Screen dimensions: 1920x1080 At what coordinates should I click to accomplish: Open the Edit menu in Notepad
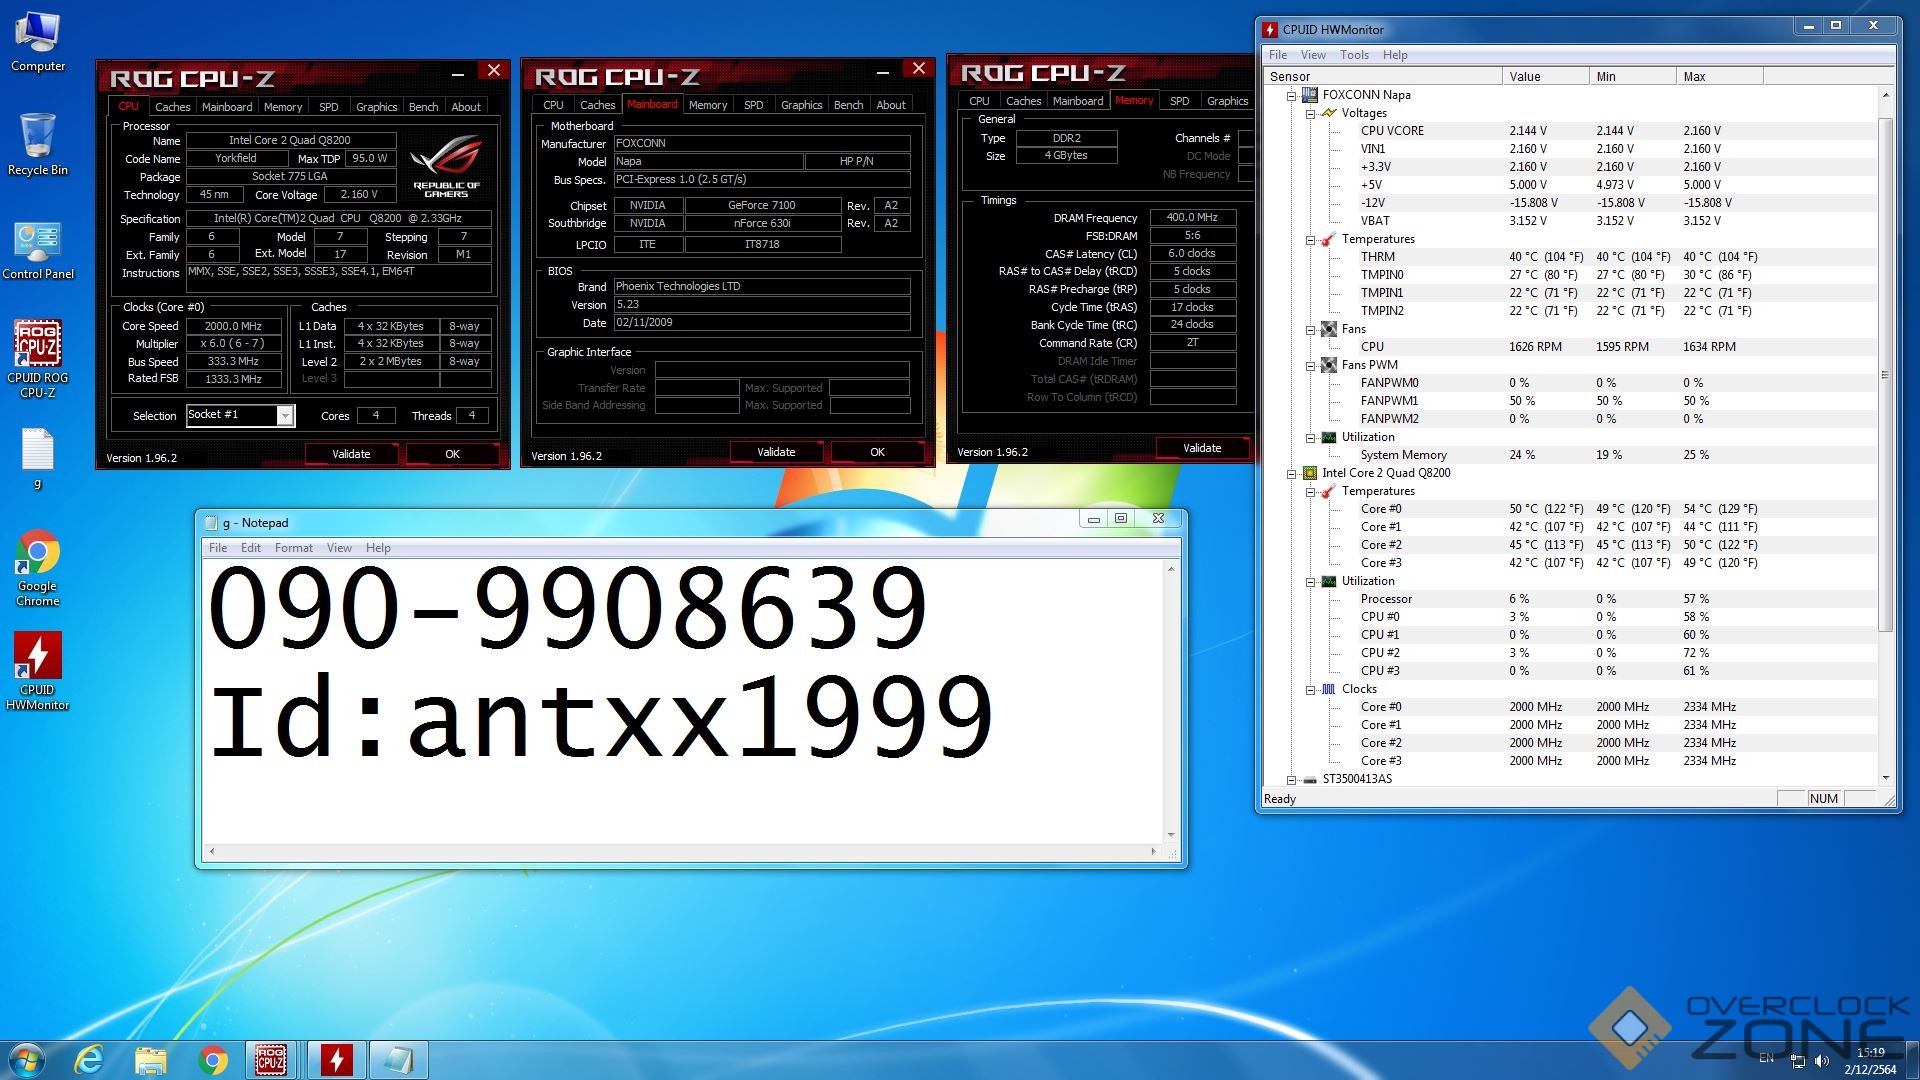tap(251, 548)
